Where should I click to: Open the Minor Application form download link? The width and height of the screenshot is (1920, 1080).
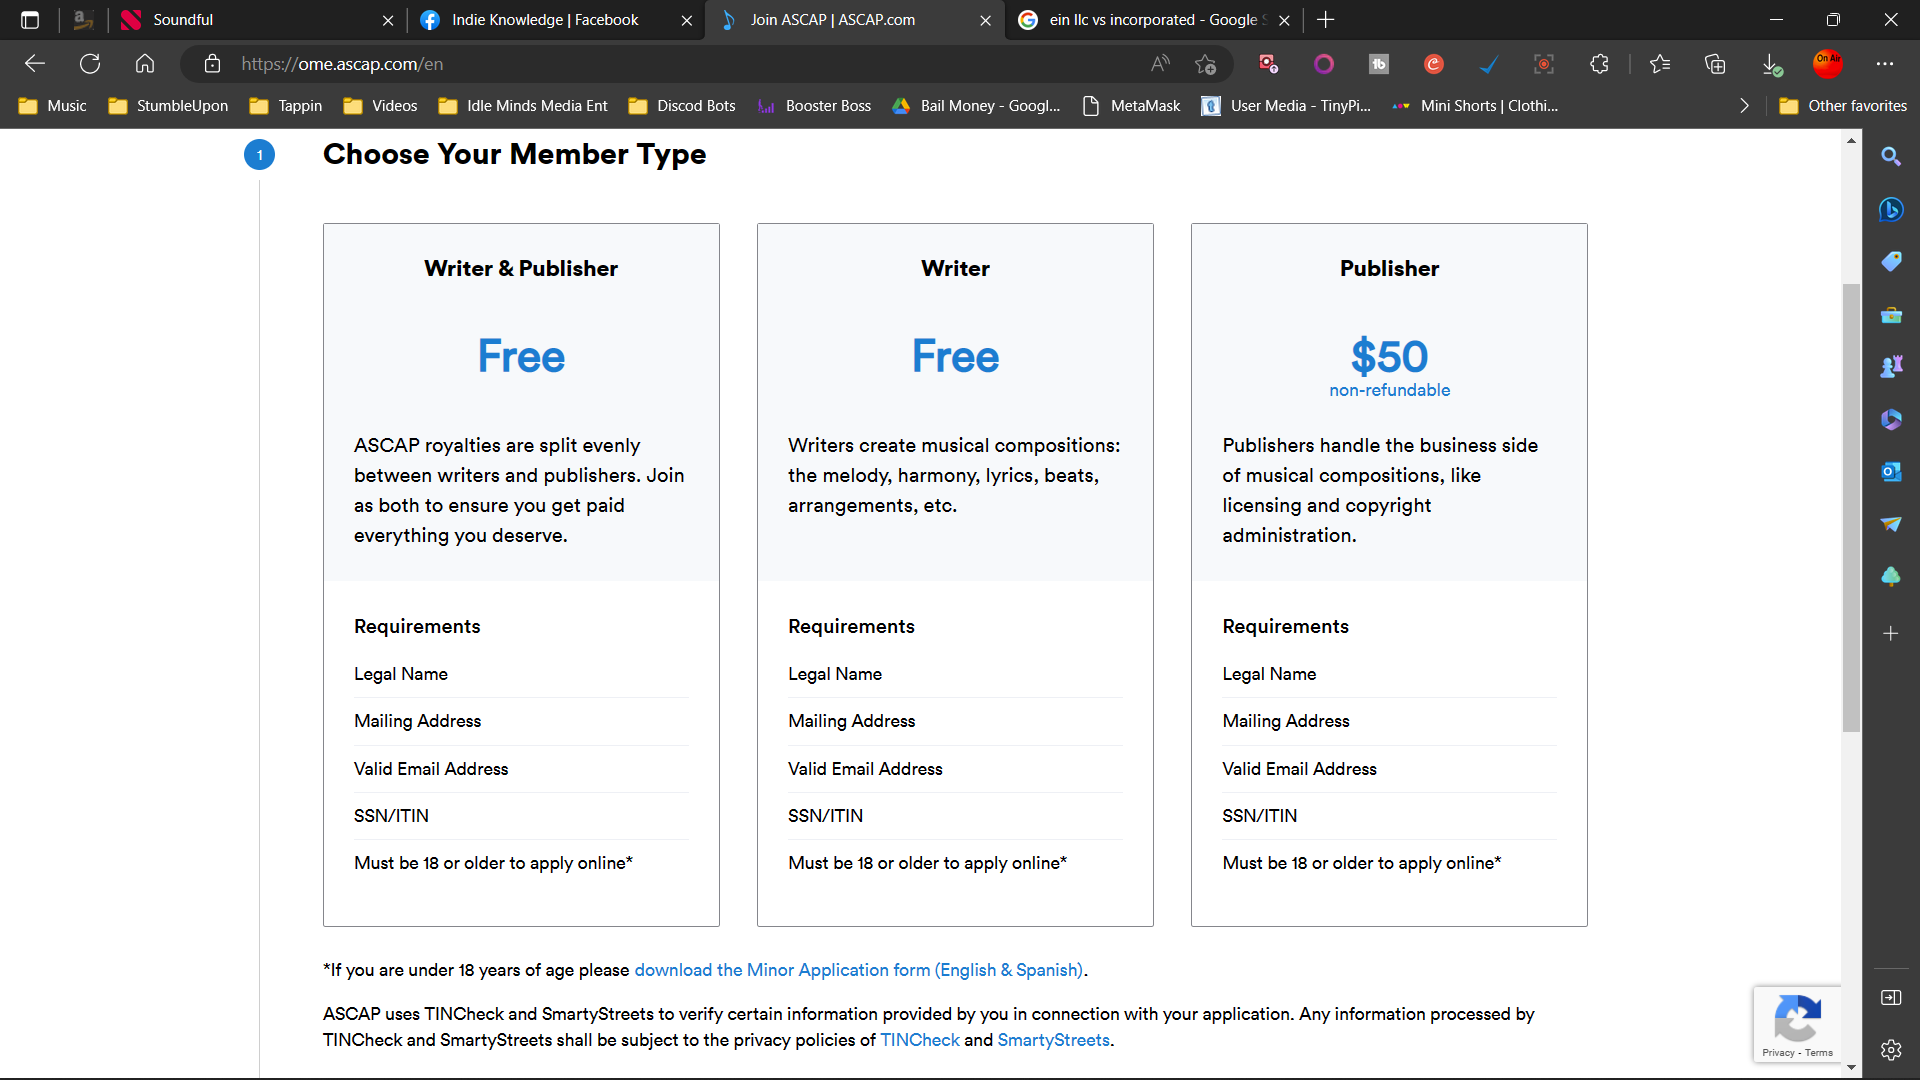(x=858, y=970)
